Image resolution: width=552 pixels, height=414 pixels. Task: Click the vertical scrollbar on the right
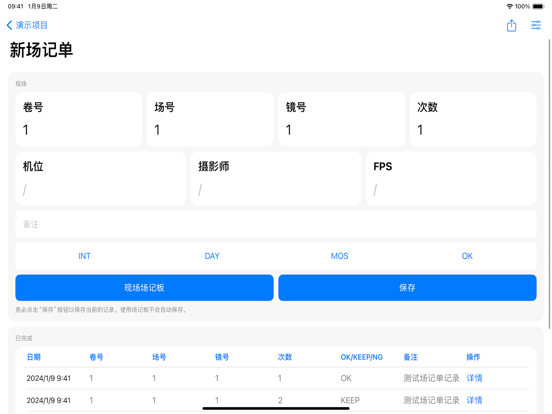549,183
